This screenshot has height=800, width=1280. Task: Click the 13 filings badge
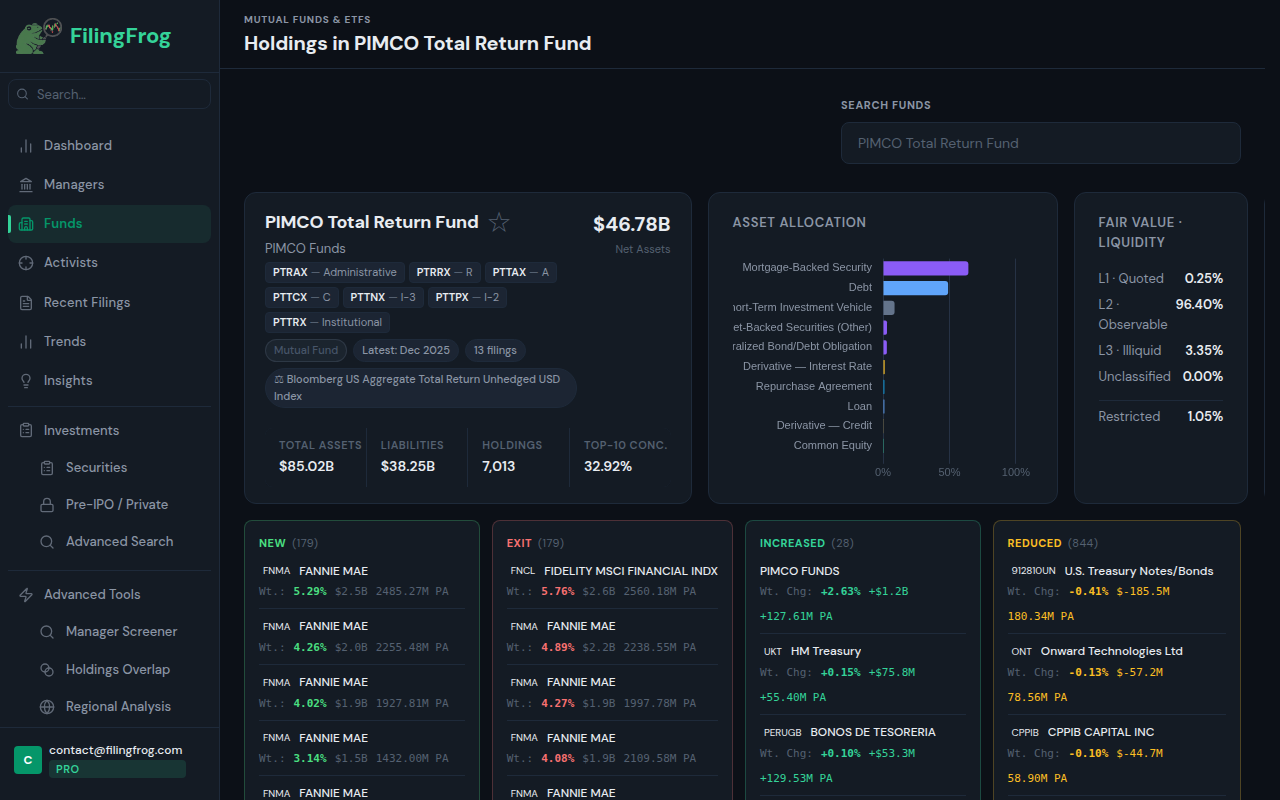(x=494, y=350)
